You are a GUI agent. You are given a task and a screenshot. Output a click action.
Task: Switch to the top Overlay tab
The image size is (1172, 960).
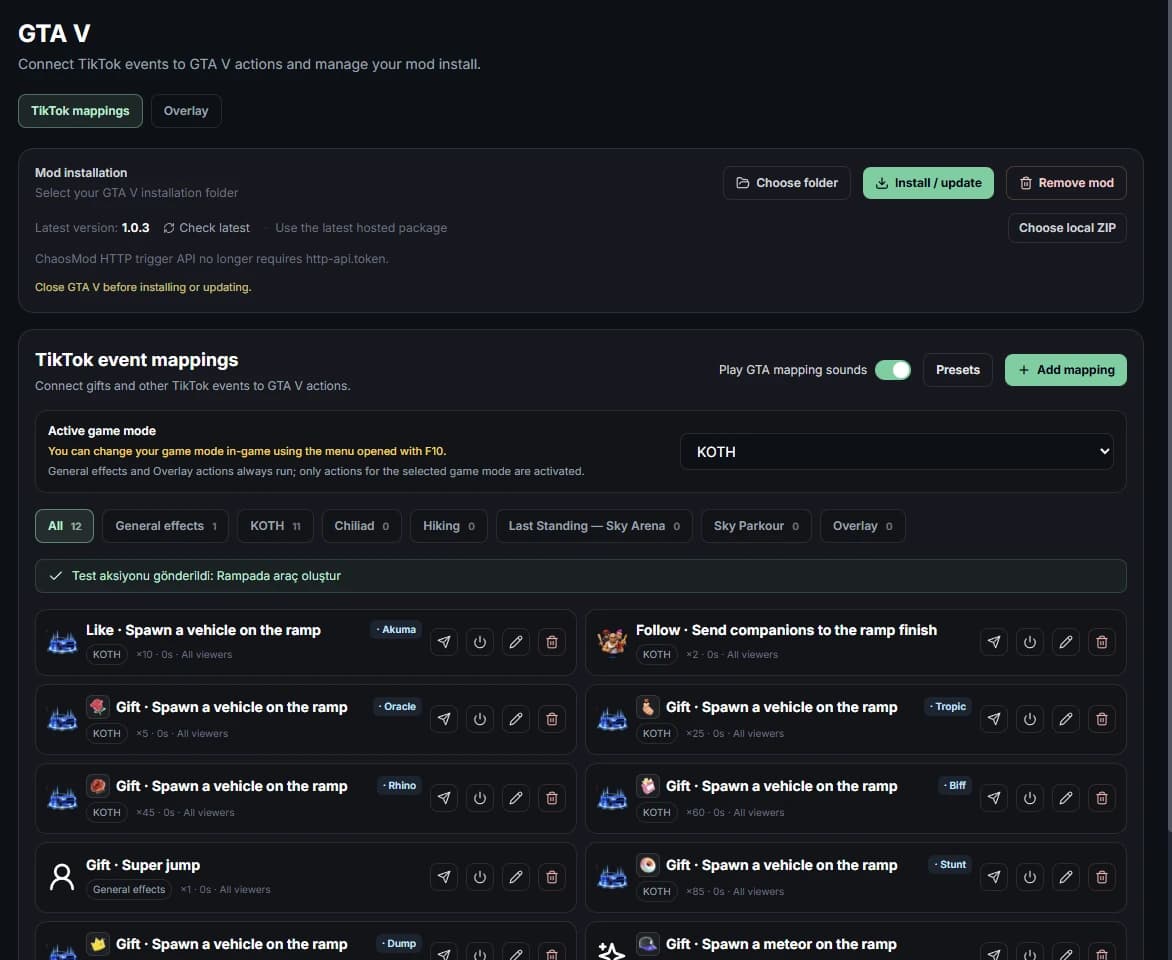[x=186, y=111]
